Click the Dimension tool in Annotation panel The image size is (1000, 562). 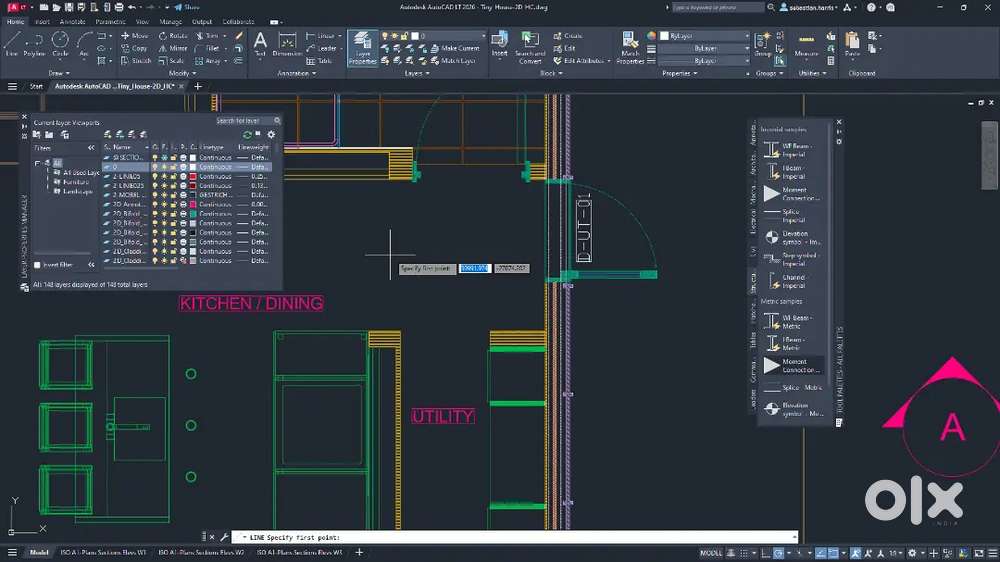288,43
